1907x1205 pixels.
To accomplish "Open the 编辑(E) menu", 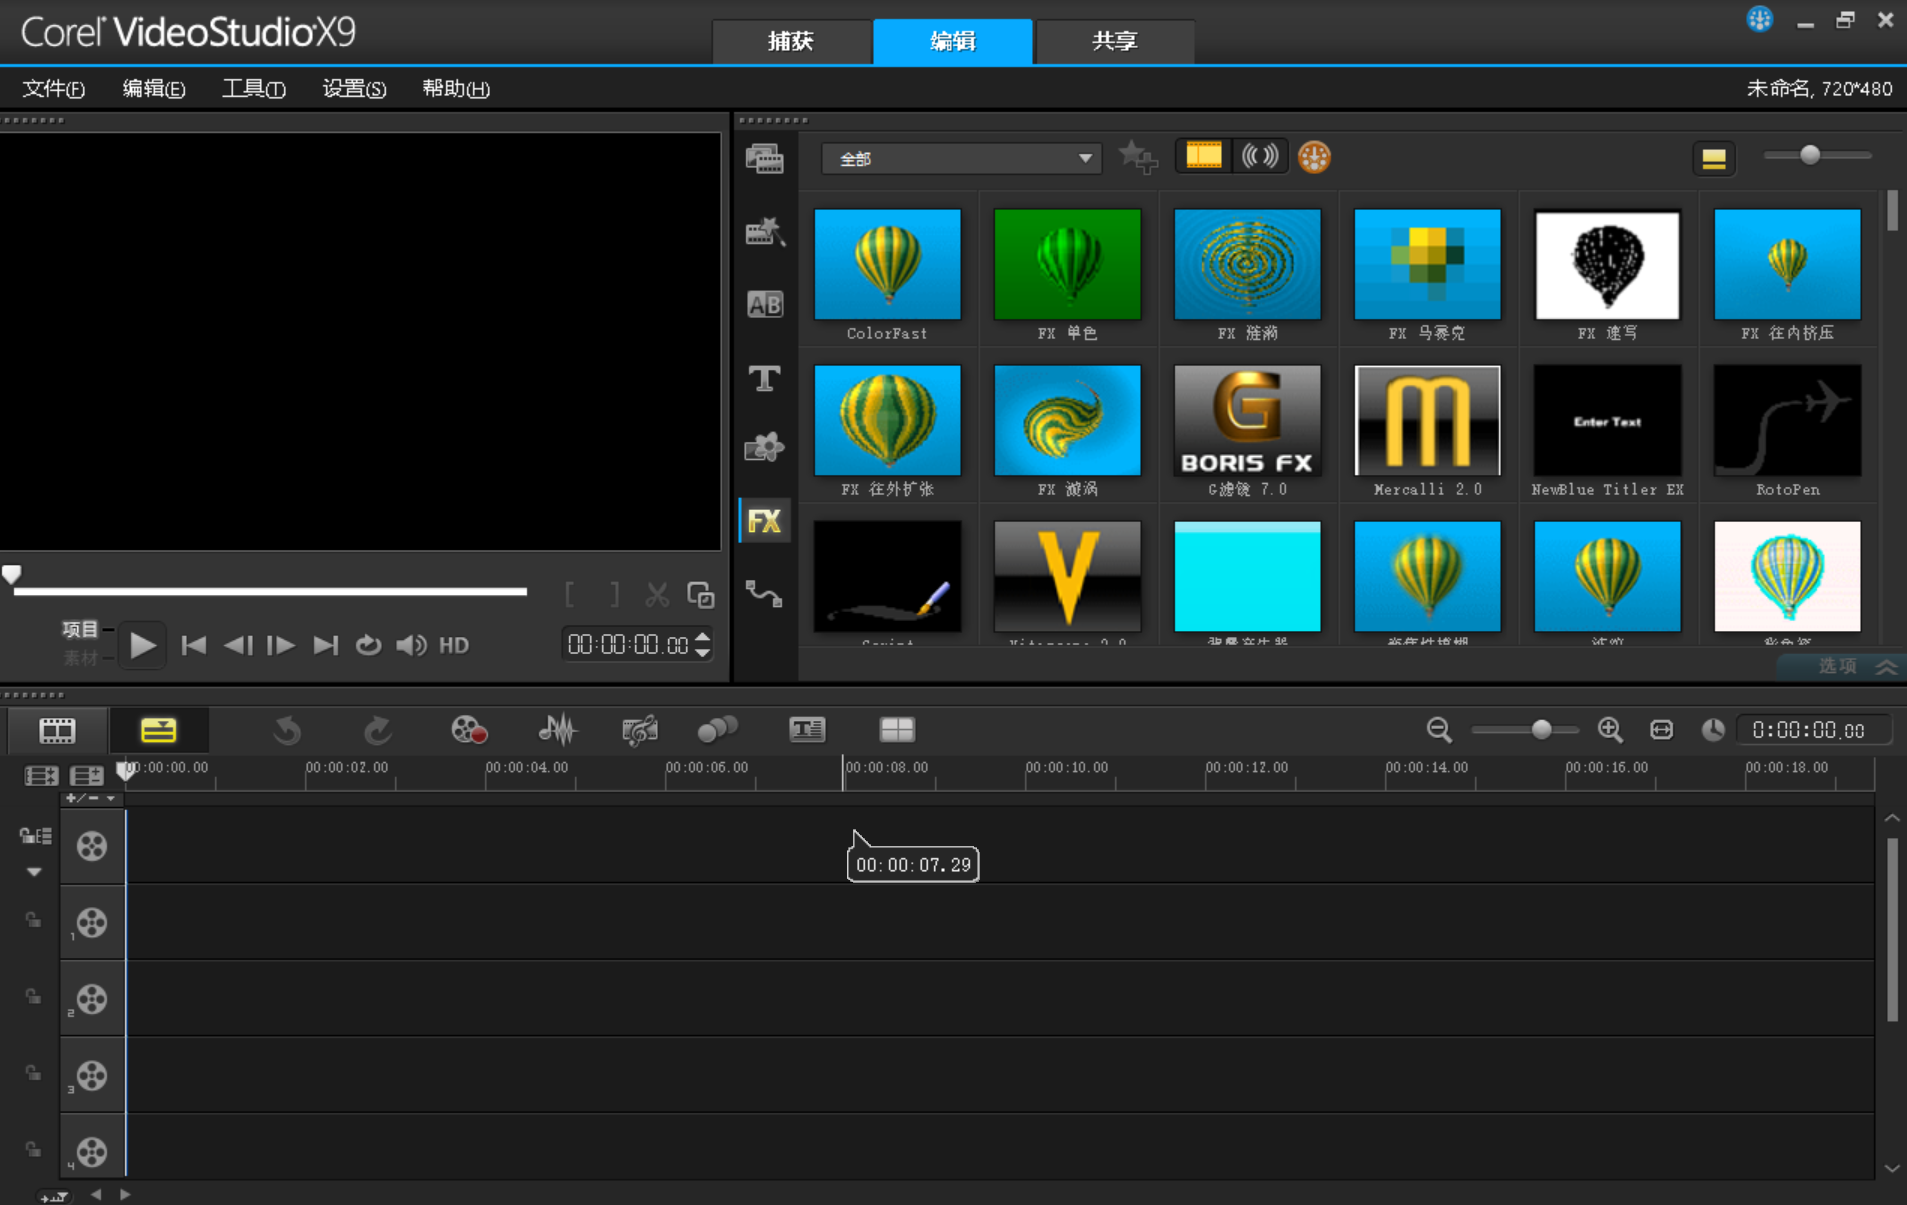I will 154,89.
